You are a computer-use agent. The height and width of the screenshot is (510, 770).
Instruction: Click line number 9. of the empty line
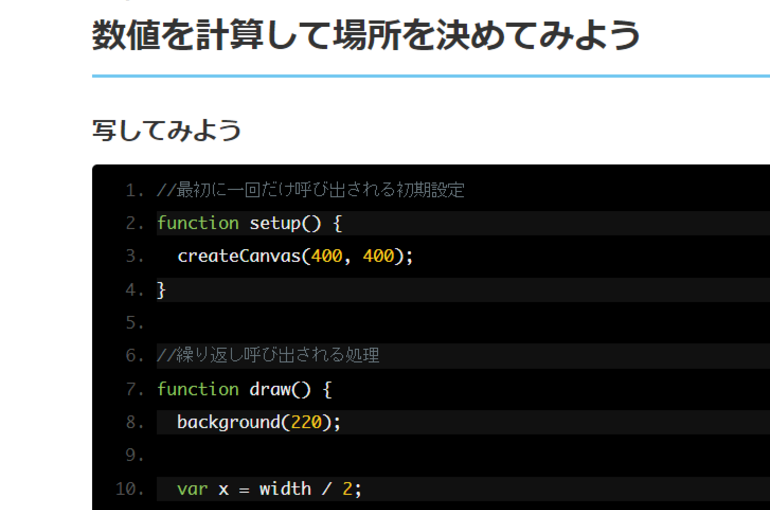(x=135, y=455)
